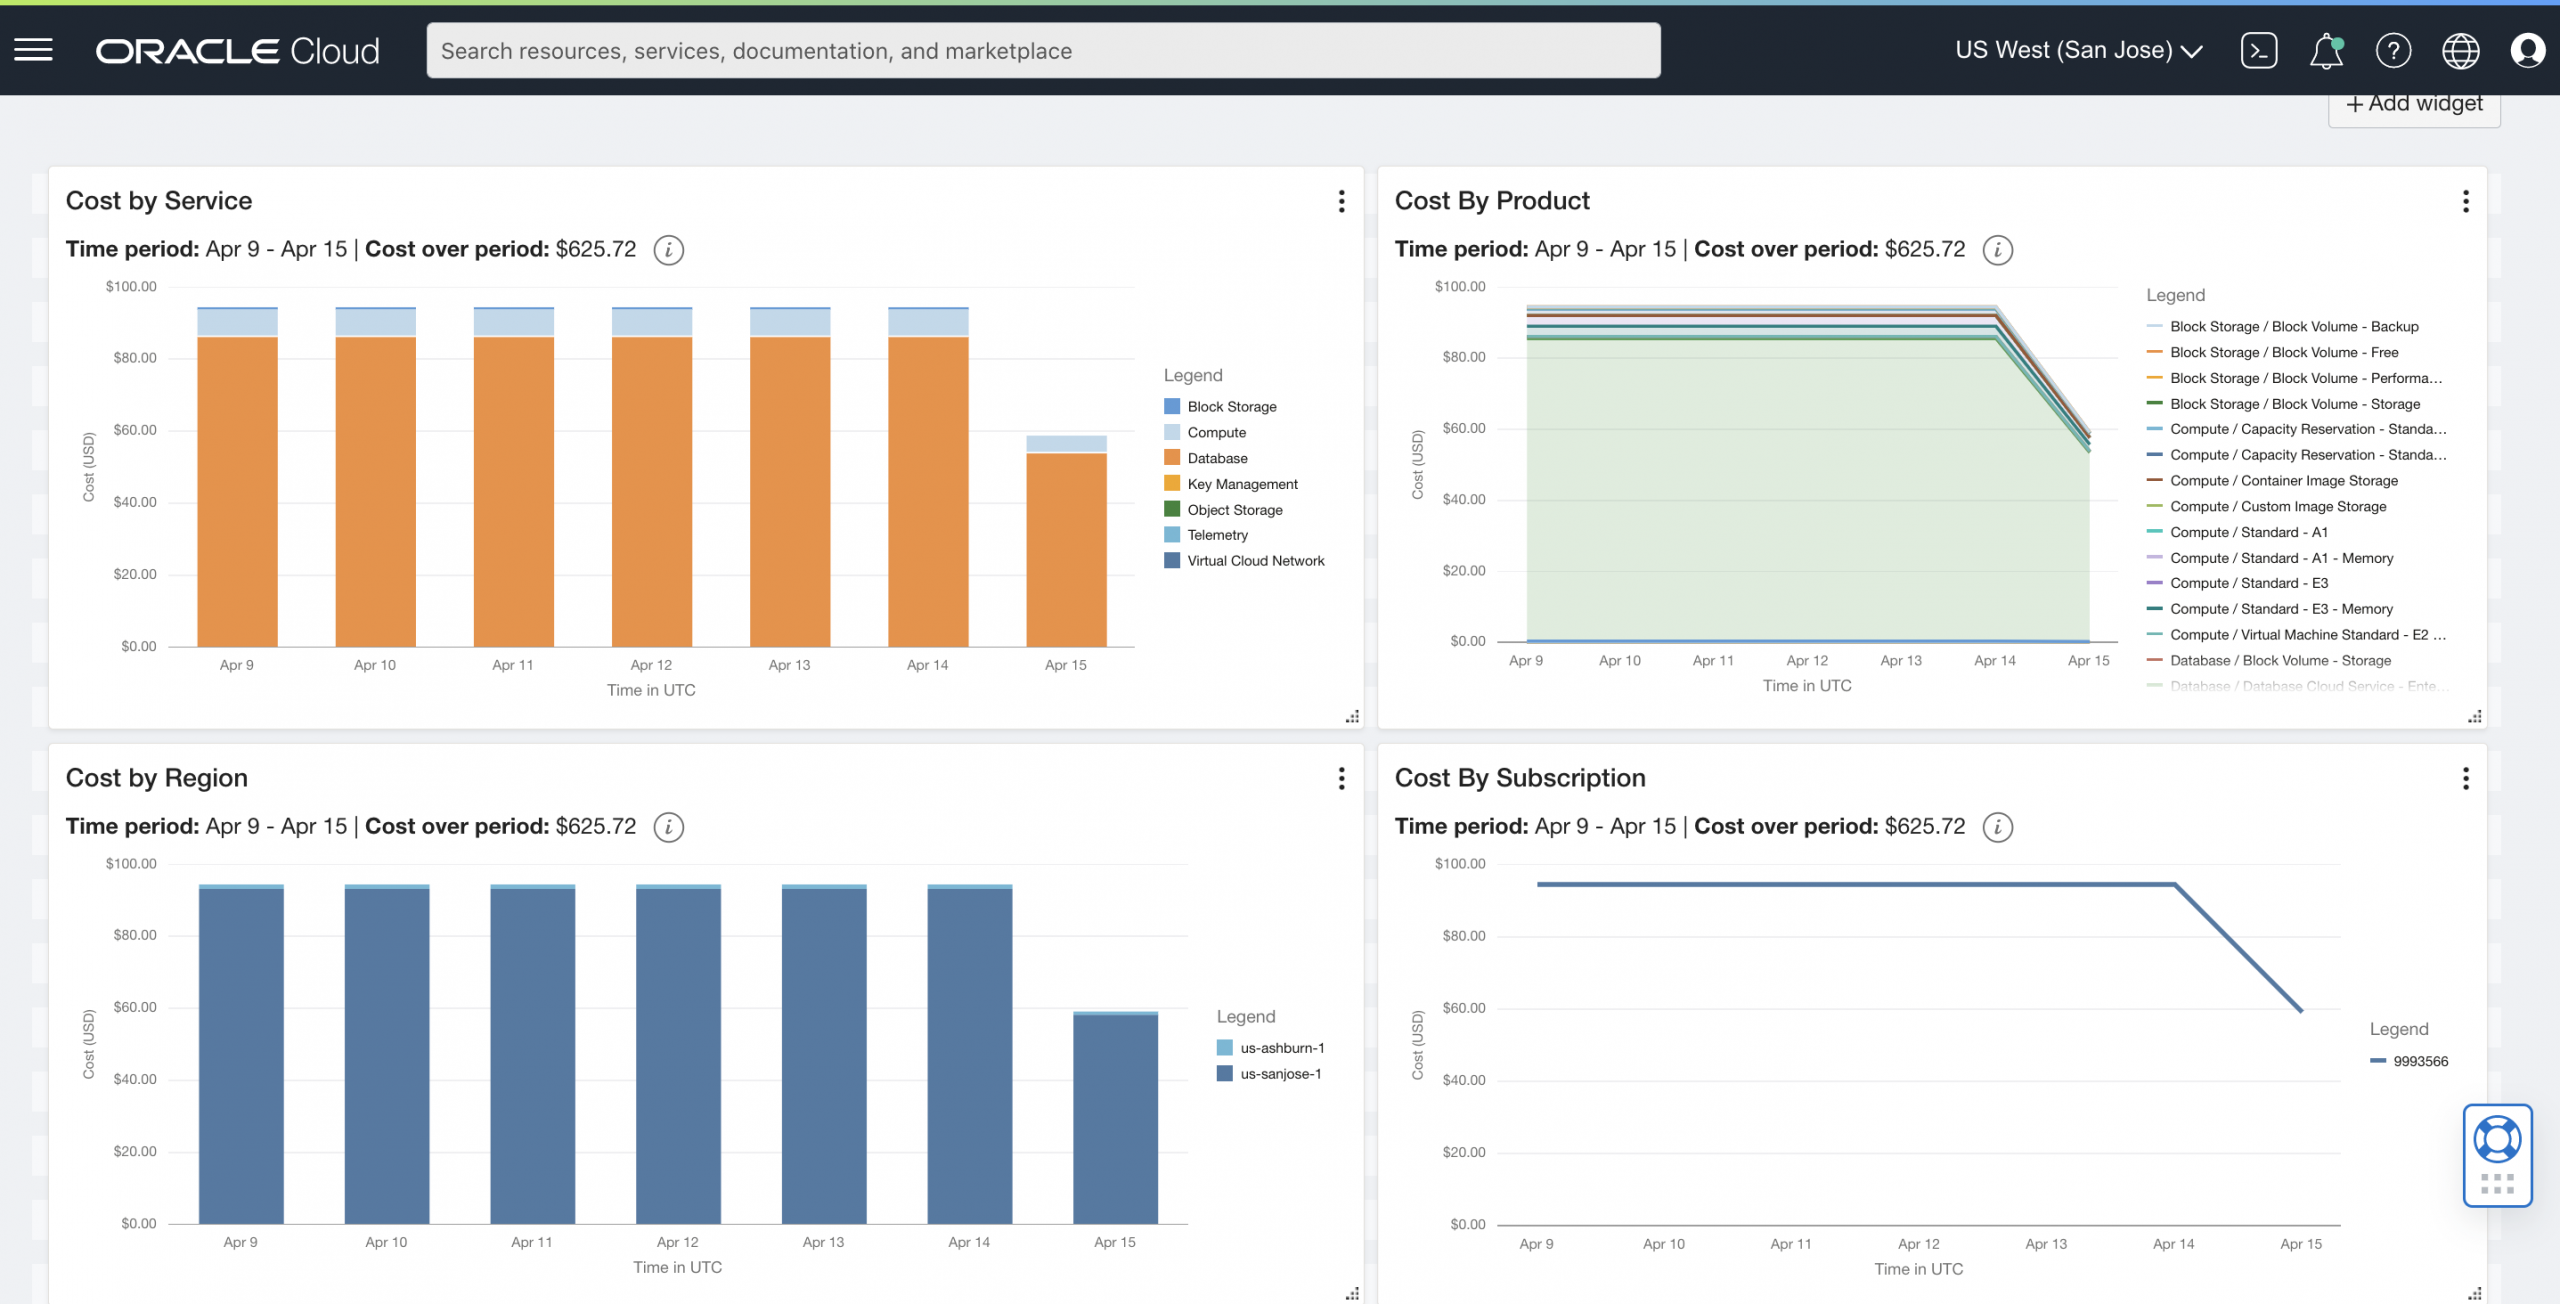
Task: Click the Add widget button
Action: tap(2413, 103)
